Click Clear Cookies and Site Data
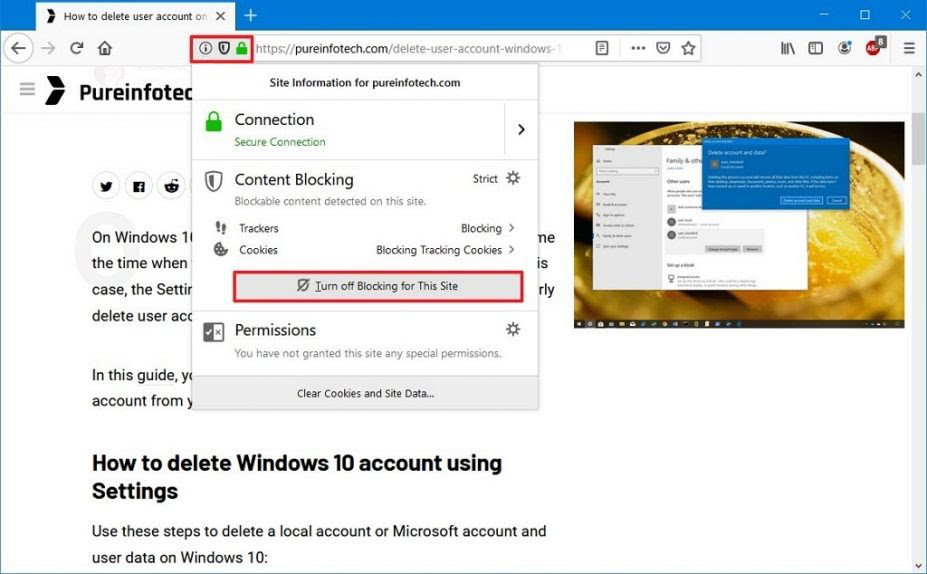Screen dimensions: 927x574 click(365, 393)
